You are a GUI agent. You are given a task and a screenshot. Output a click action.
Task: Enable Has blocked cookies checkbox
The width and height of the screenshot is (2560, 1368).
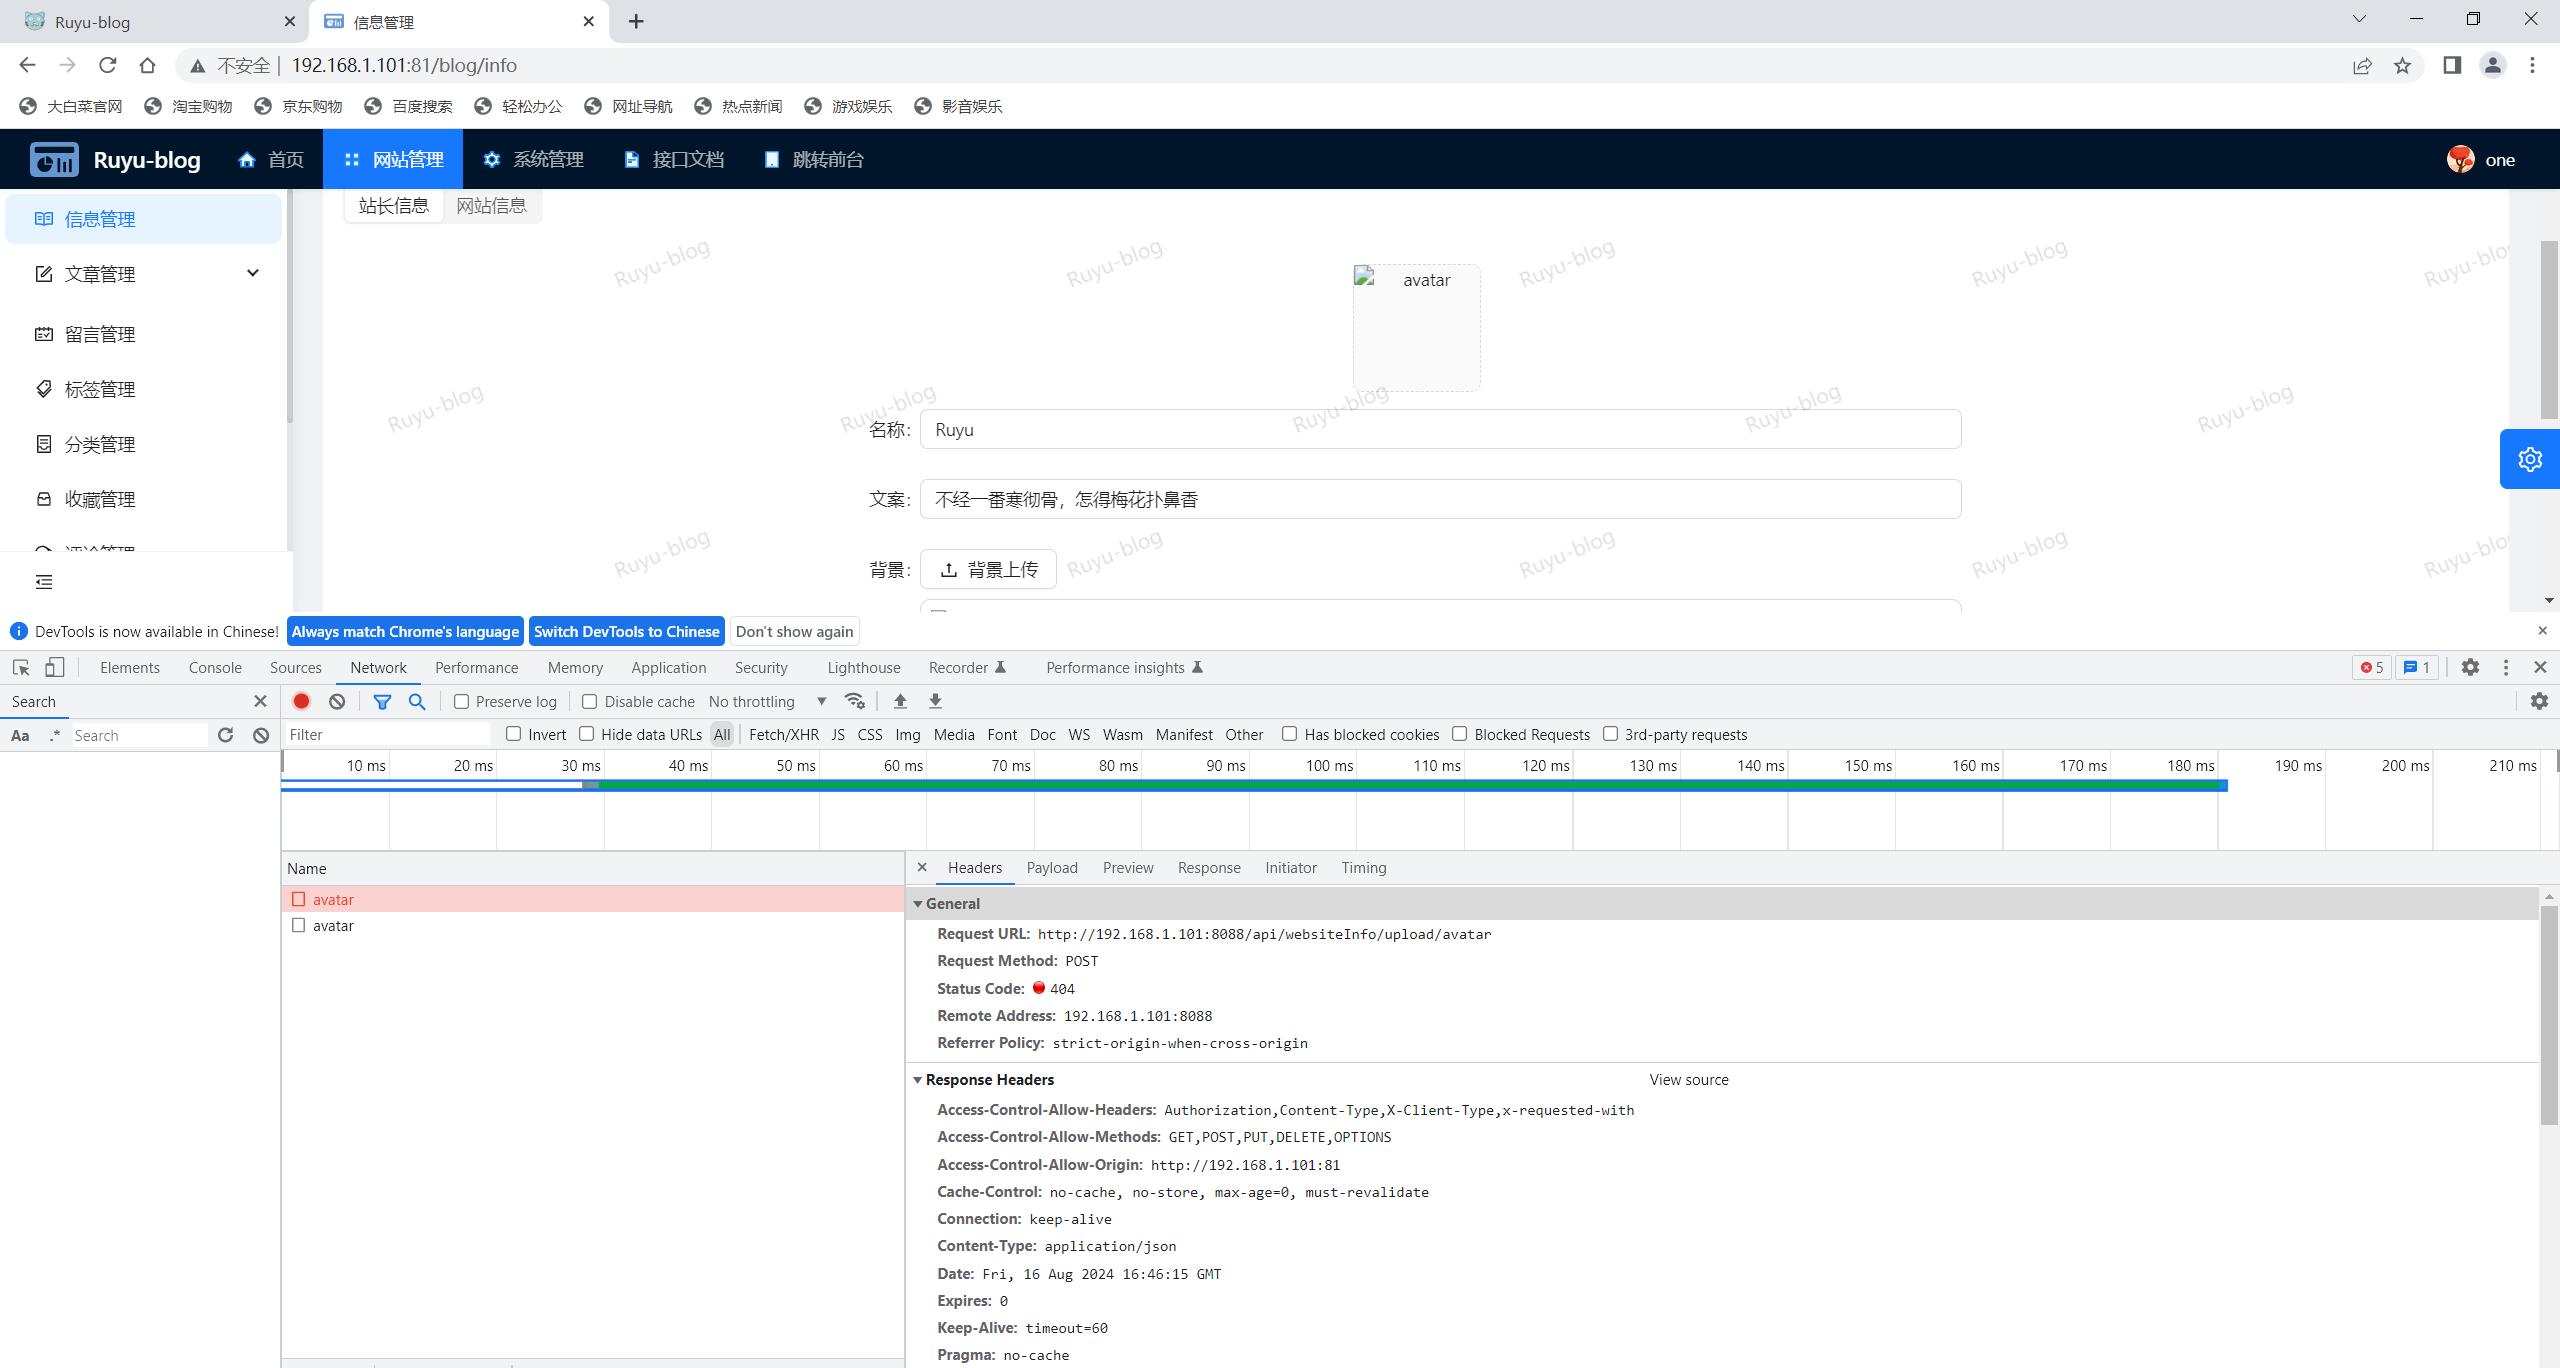click(x=1292, y=733)
